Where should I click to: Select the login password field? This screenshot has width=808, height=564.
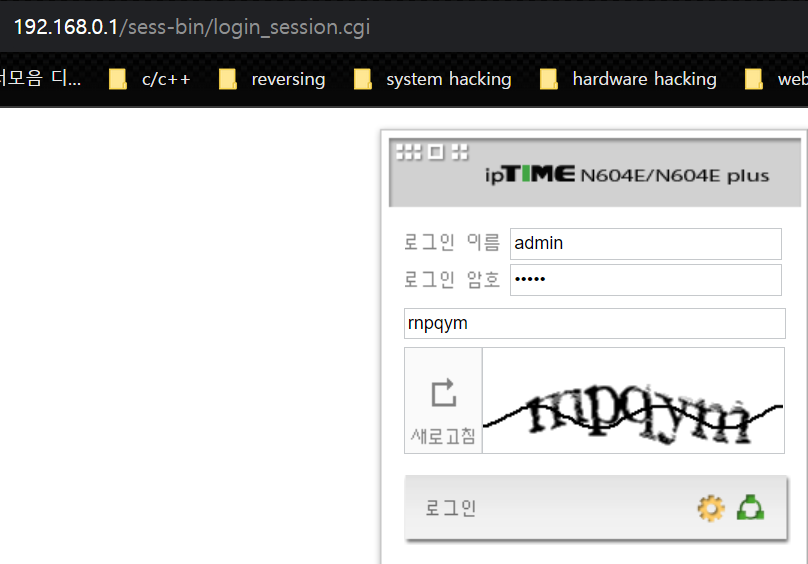click(646, 280)
